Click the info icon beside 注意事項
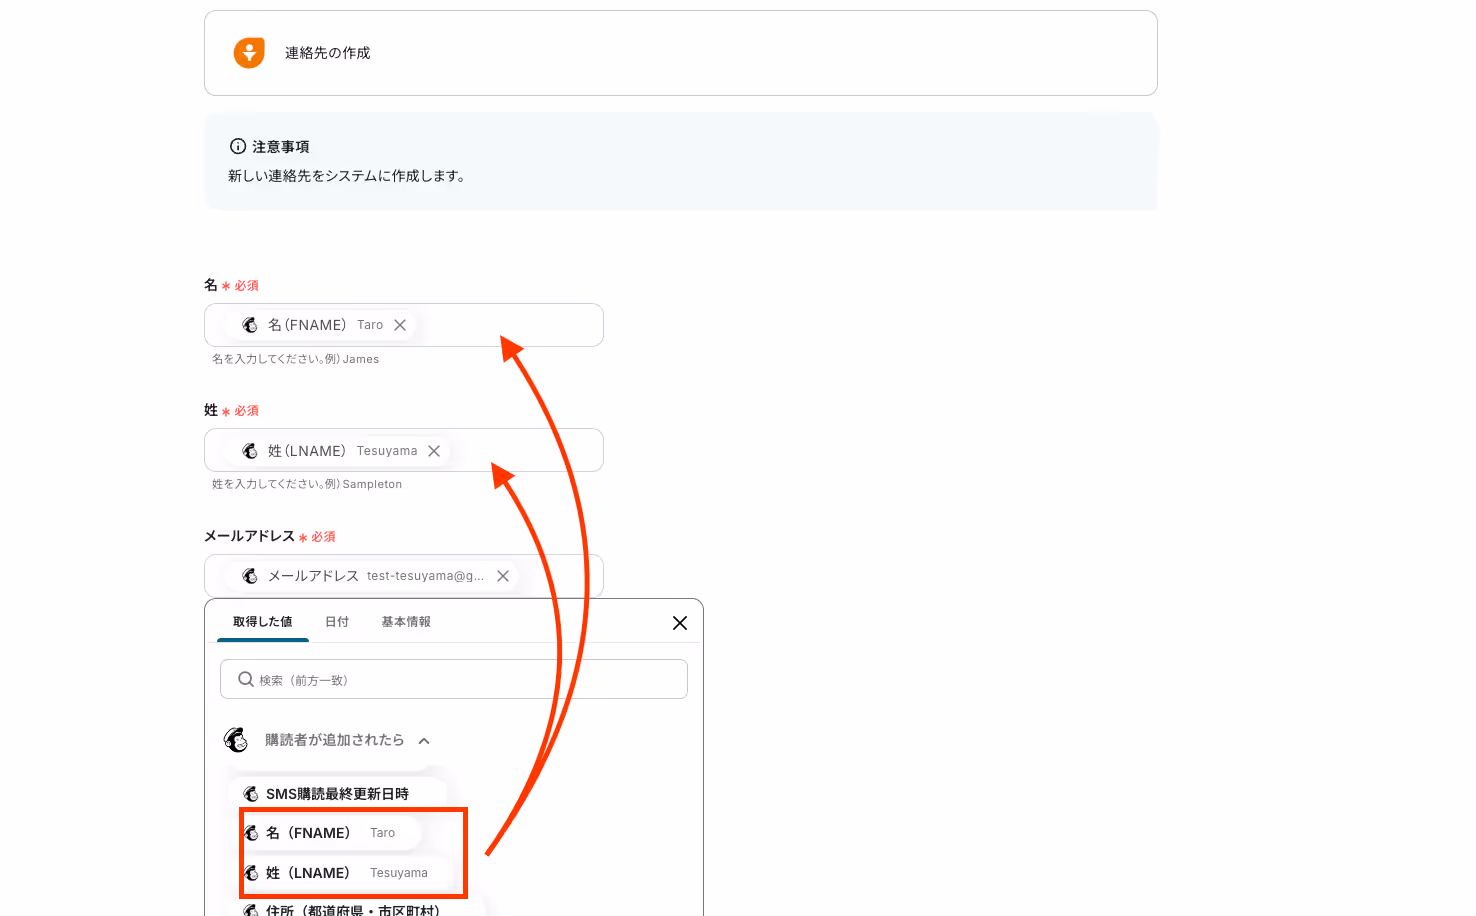 coord(238,146)
